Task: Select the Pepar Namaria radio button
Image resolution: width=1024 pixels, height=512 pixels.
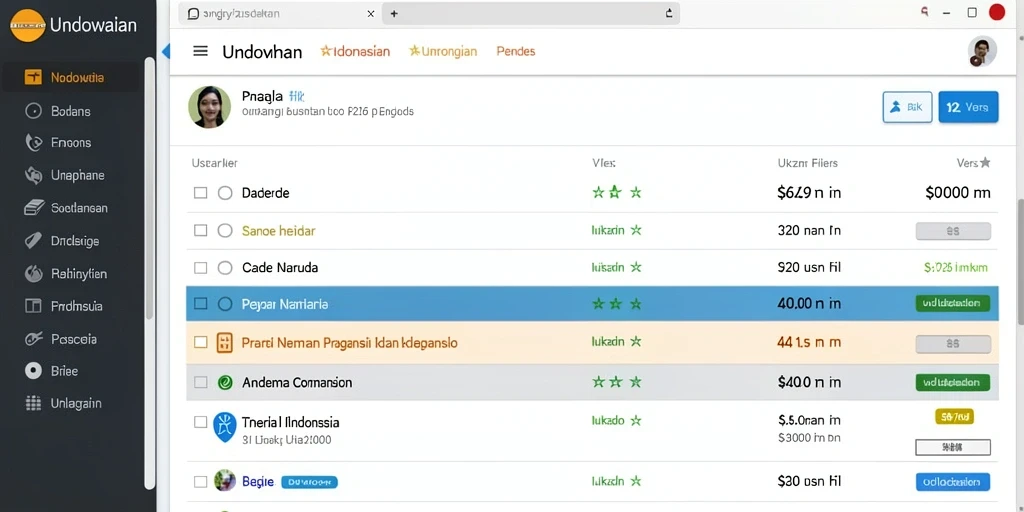Action: pos(225,304)
